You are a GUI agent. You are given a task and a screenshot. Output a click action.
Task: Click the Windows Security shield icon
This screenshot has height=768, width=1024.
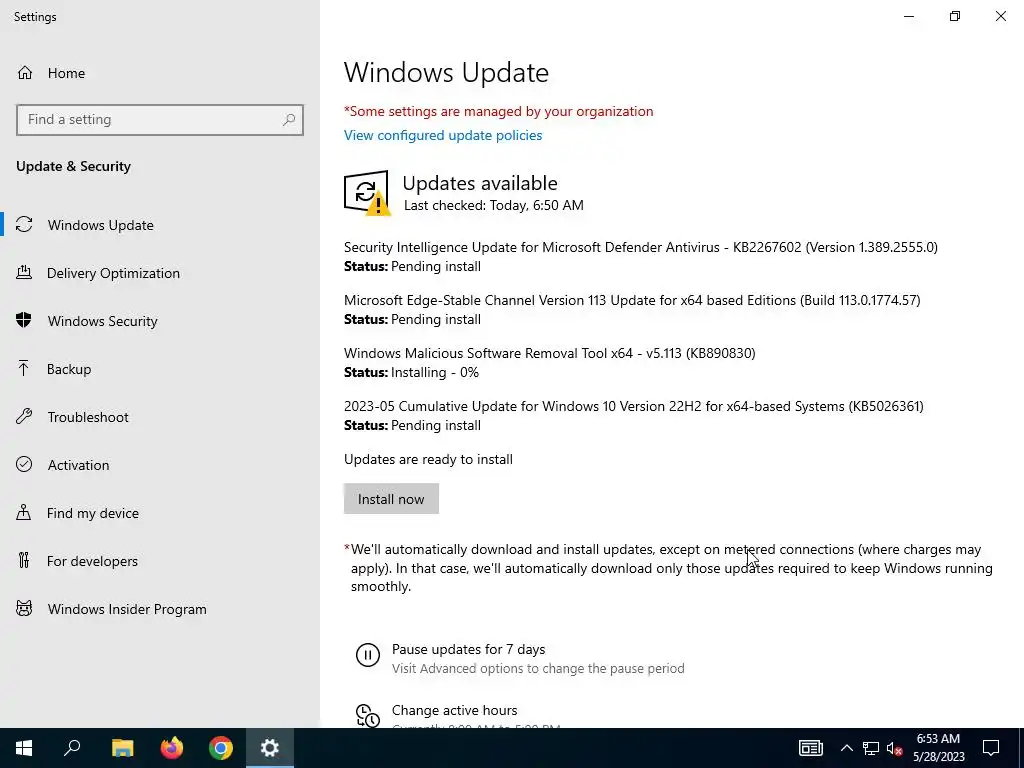click(24, 320)
